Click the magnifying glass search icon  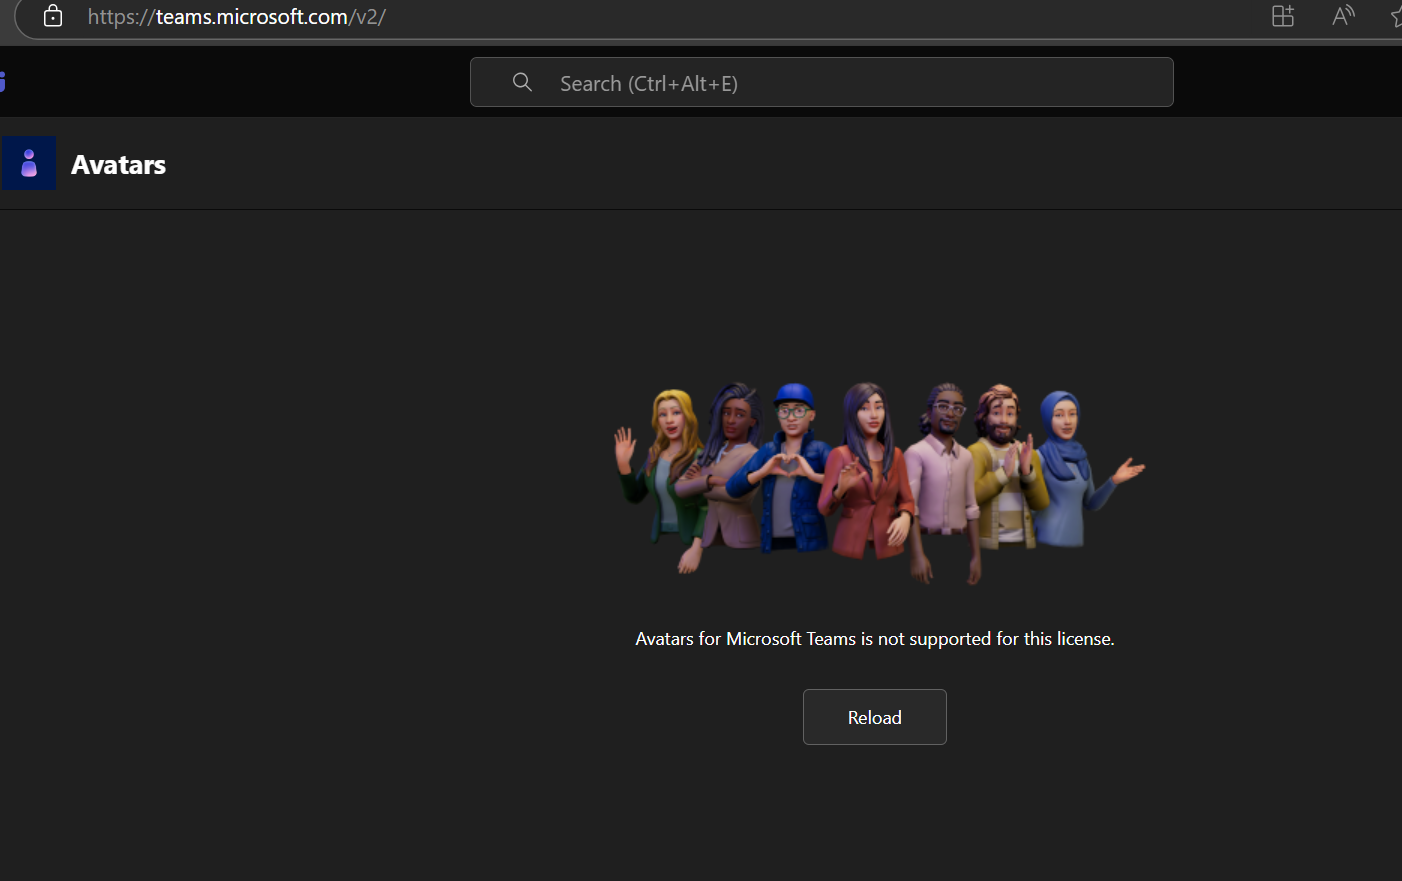click(x=522, y=82)
